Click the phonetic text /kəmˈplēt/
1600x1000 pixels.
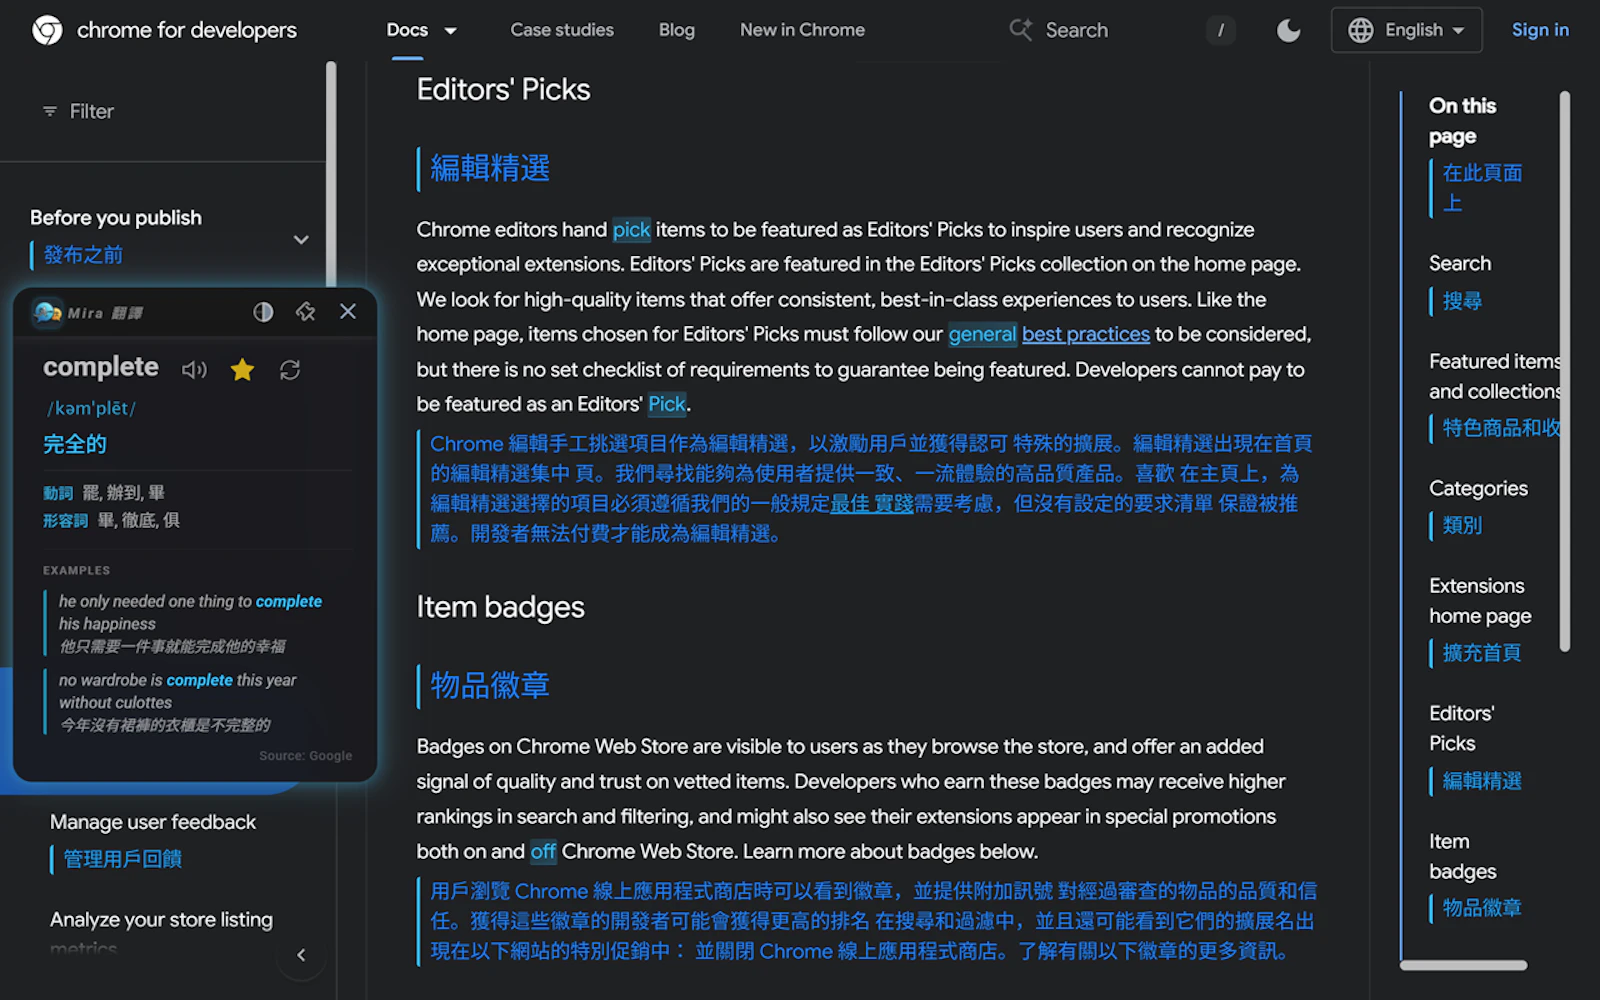(x=91, y=408)
